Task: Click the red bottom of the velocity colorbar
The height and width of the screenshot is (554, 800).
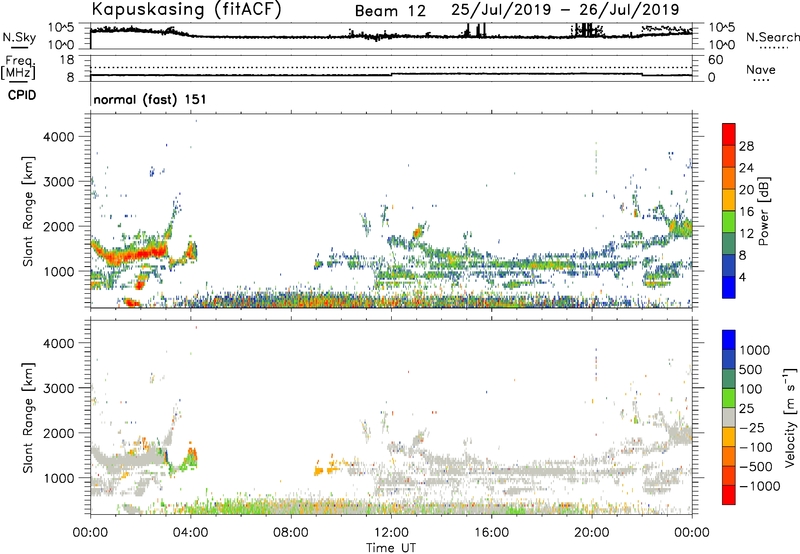Action: pyautogui.click(x=729, y=495)
